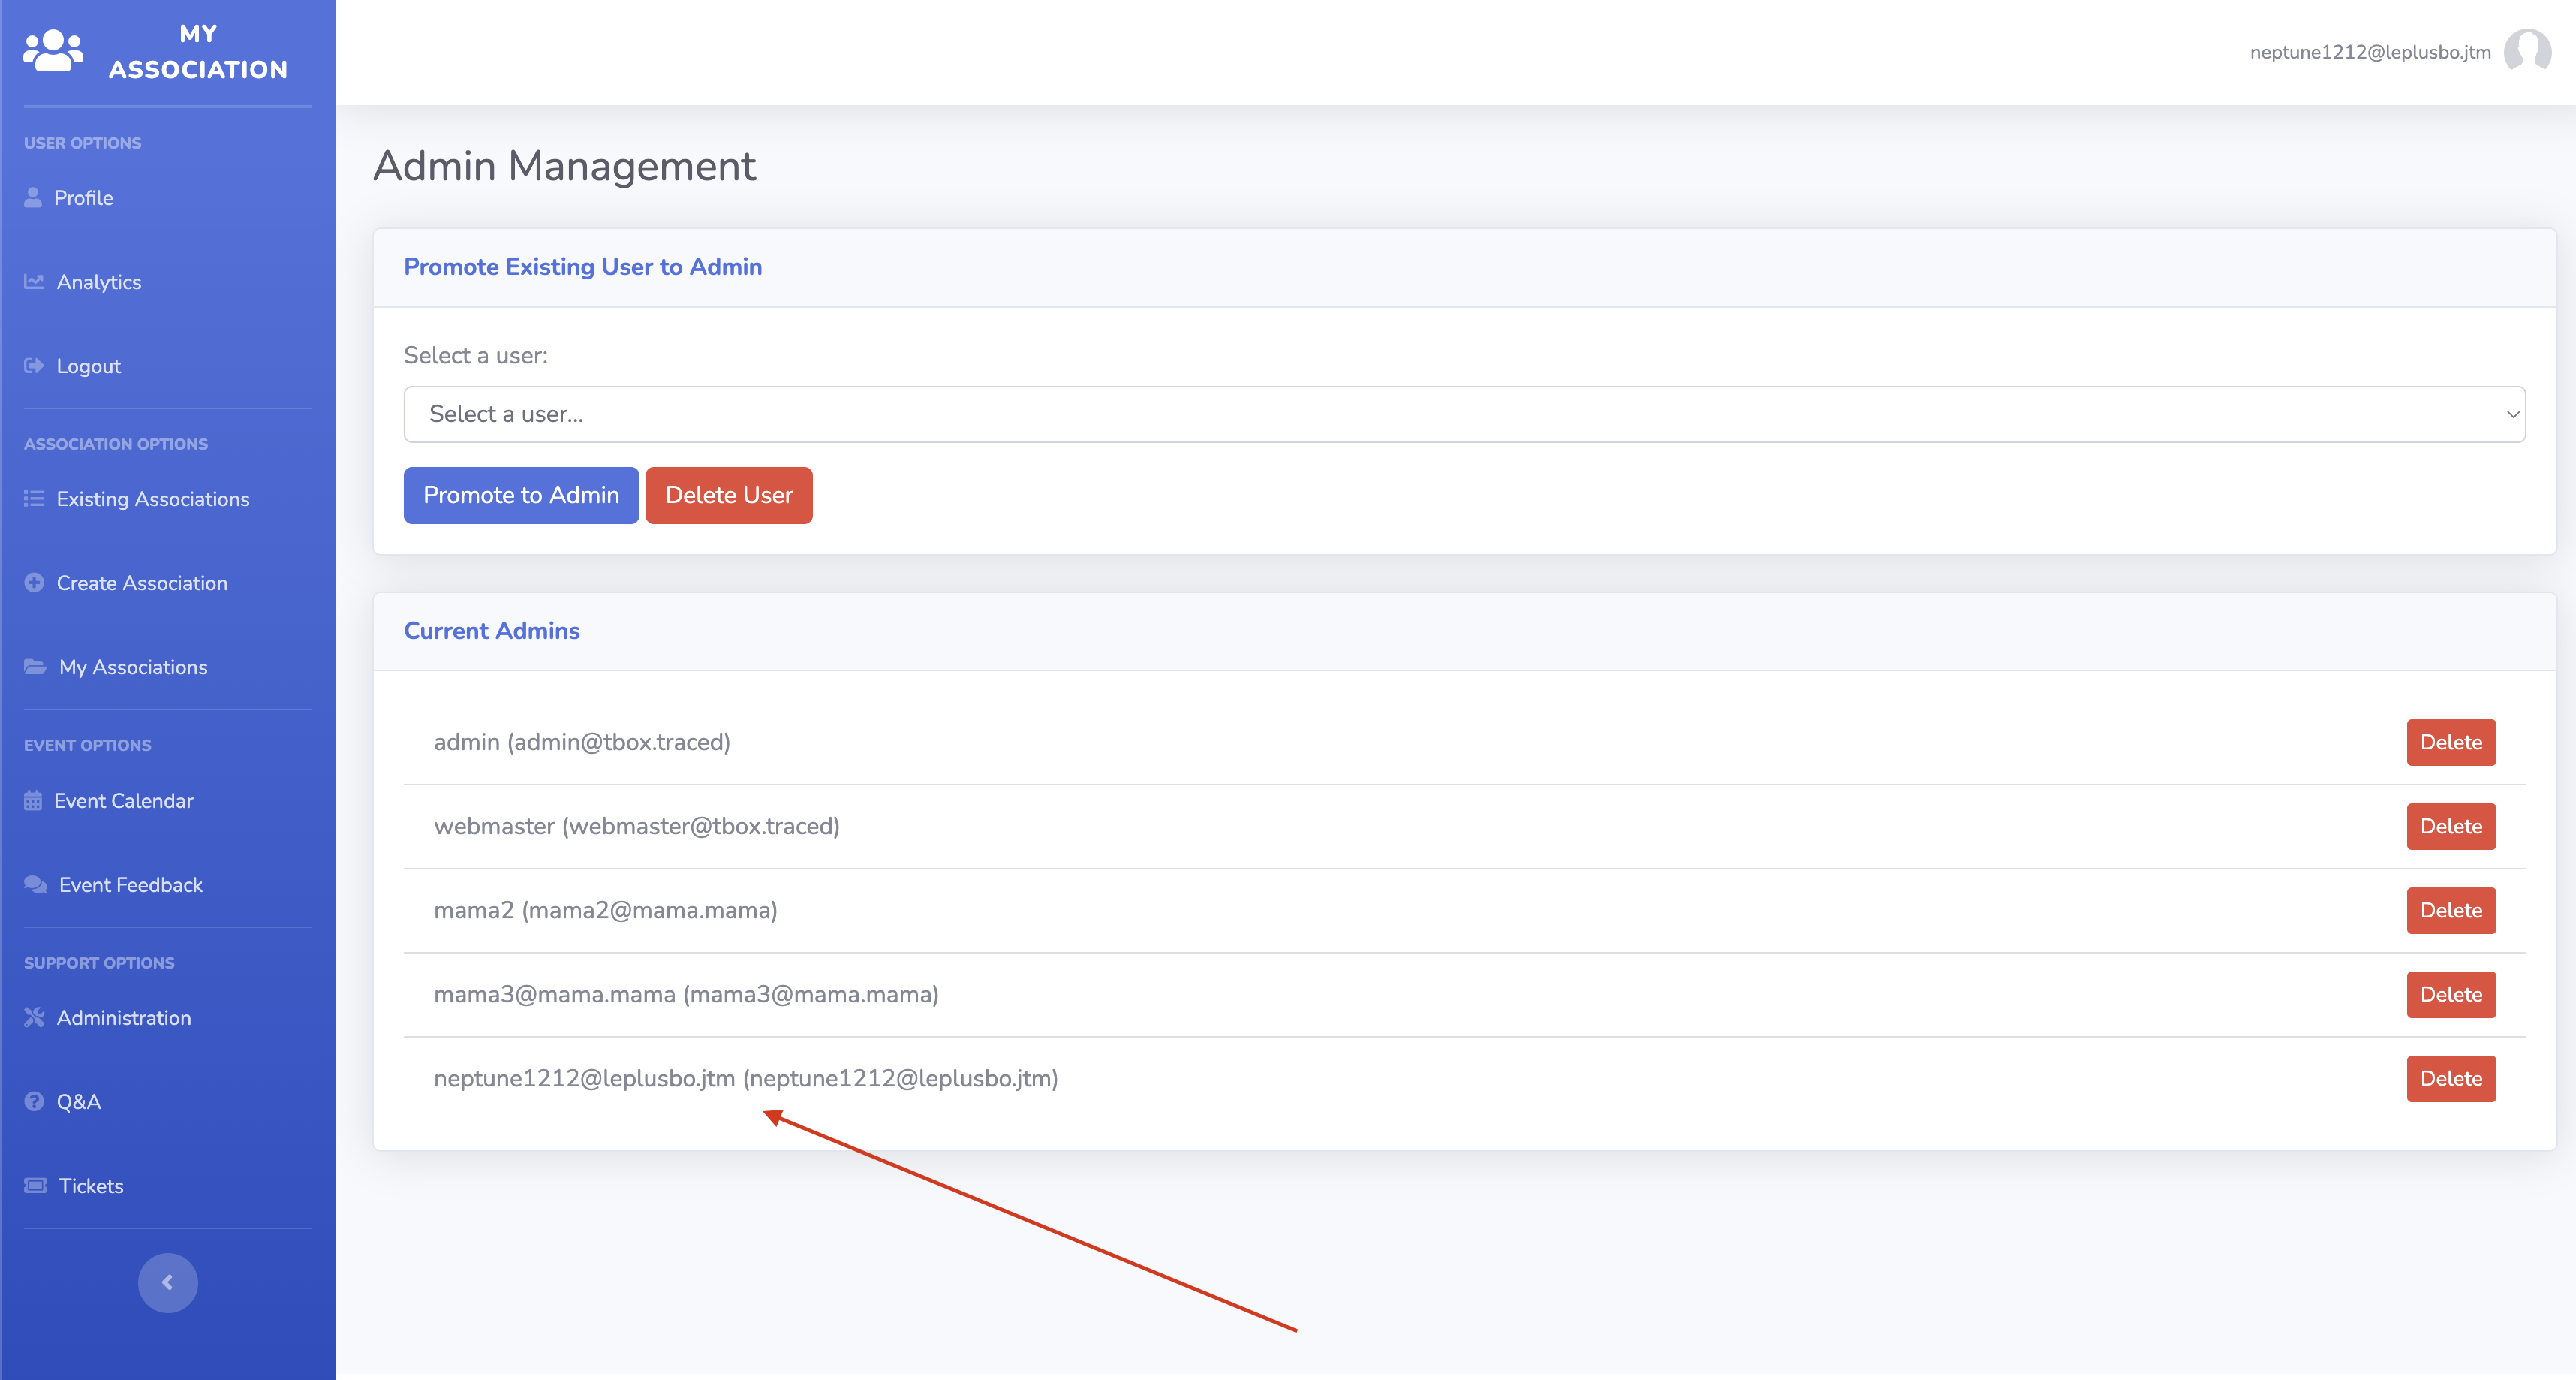The width and height of the screenshot is (2576, 1380).
Task: Go to Existing Associations menu item
Action: (152, 499)
